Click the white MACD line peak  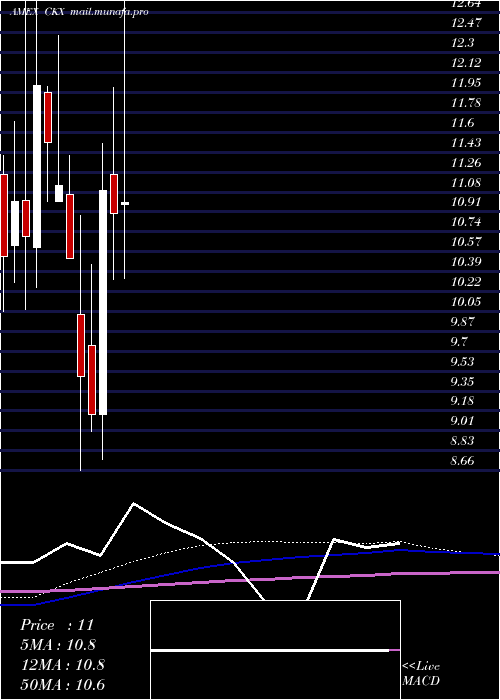pyautogui.click(x=134, y=504)
